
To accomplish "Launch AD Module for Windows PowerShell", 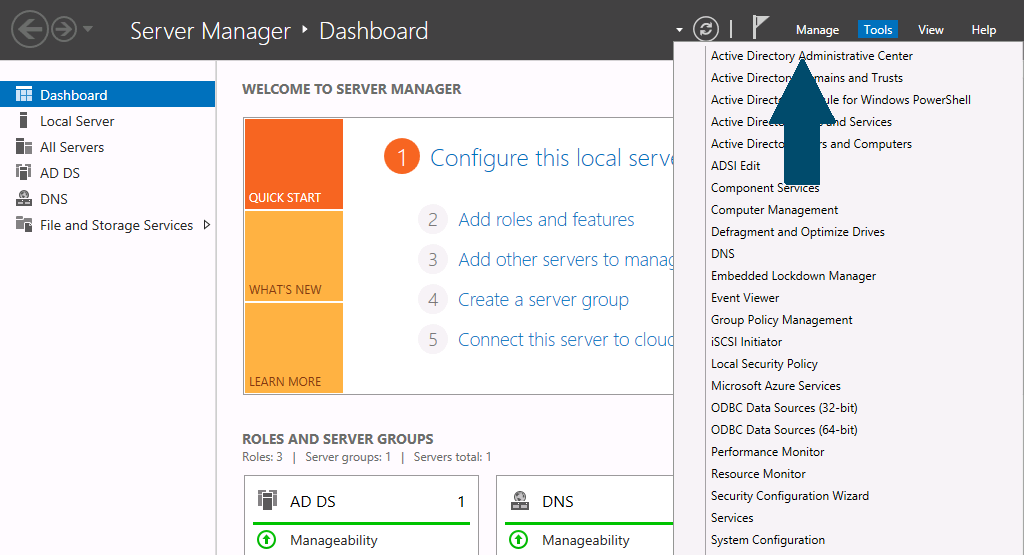I will (x=841, y=100).
